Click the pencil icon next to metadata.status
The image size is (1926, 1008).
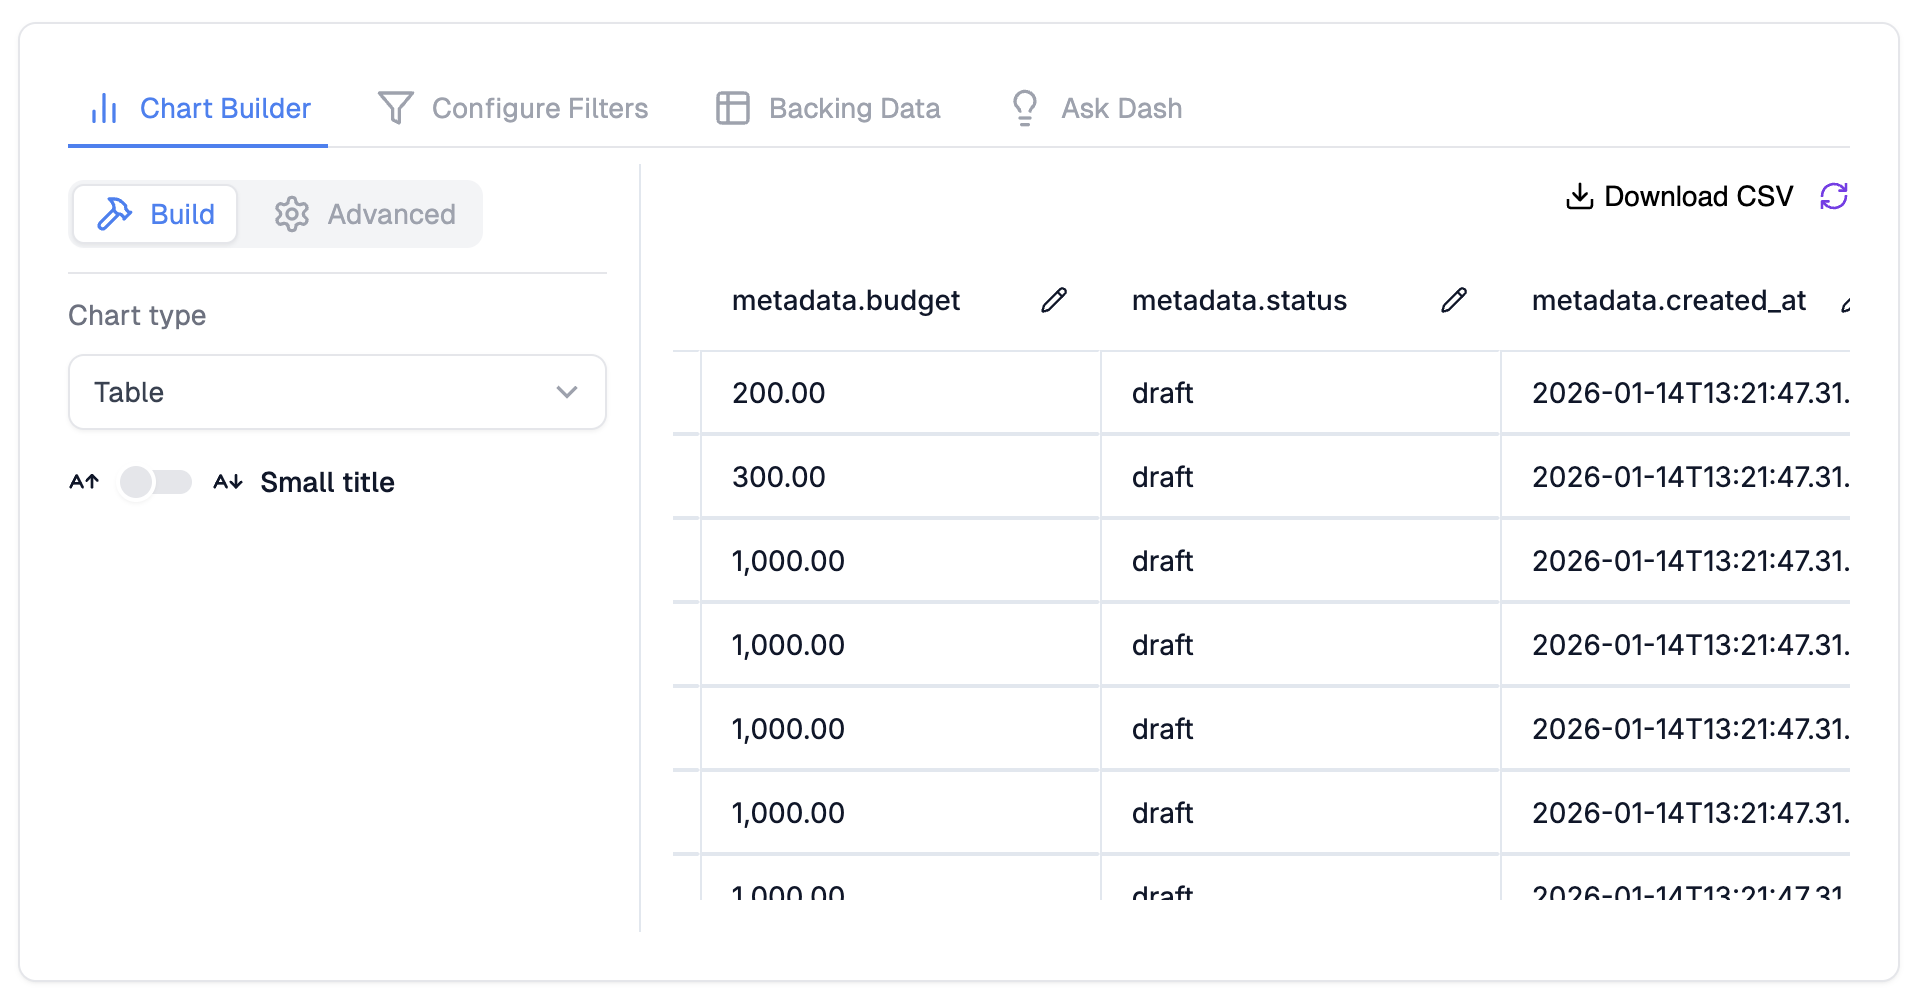(x=1453, y=300)
